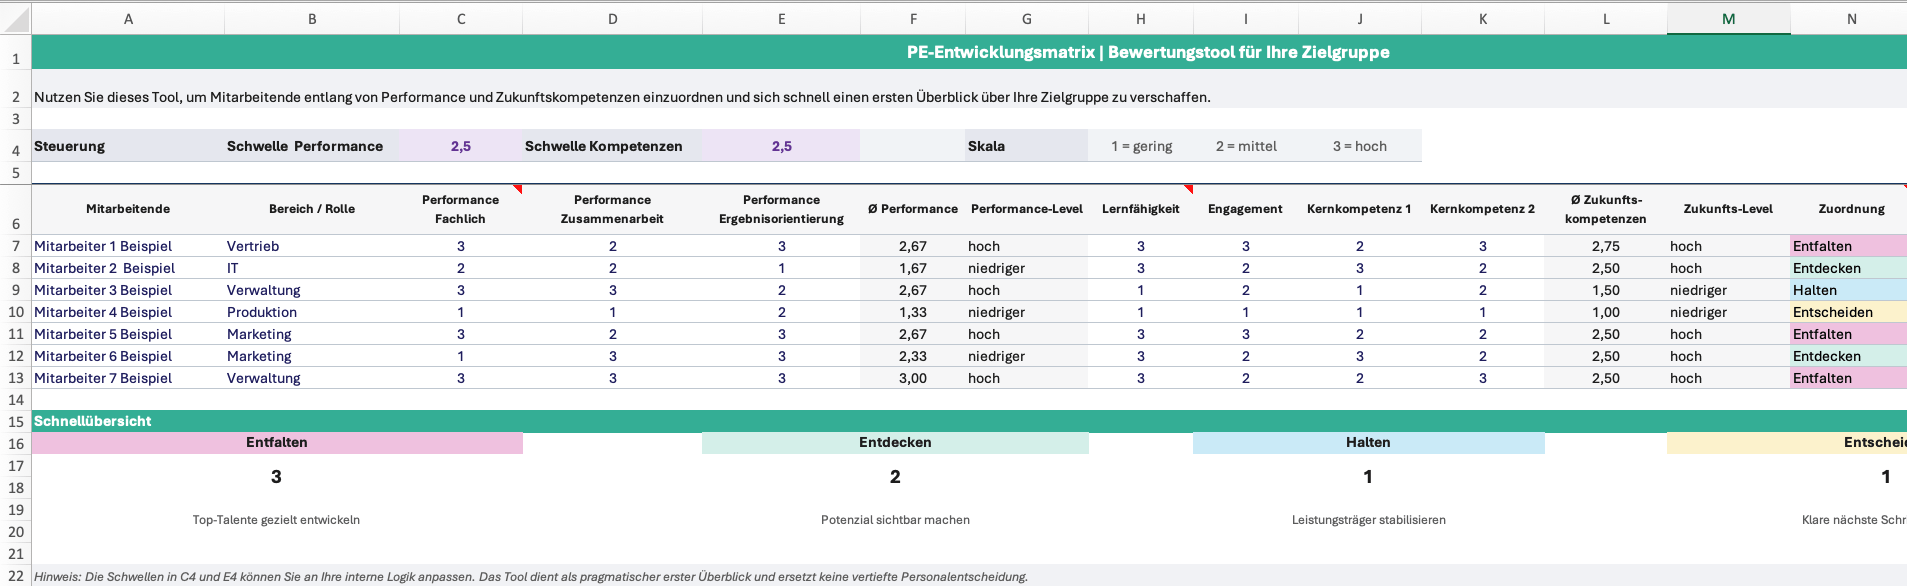Click the Performance Zusammenarbeit heading

pos(612,209)
